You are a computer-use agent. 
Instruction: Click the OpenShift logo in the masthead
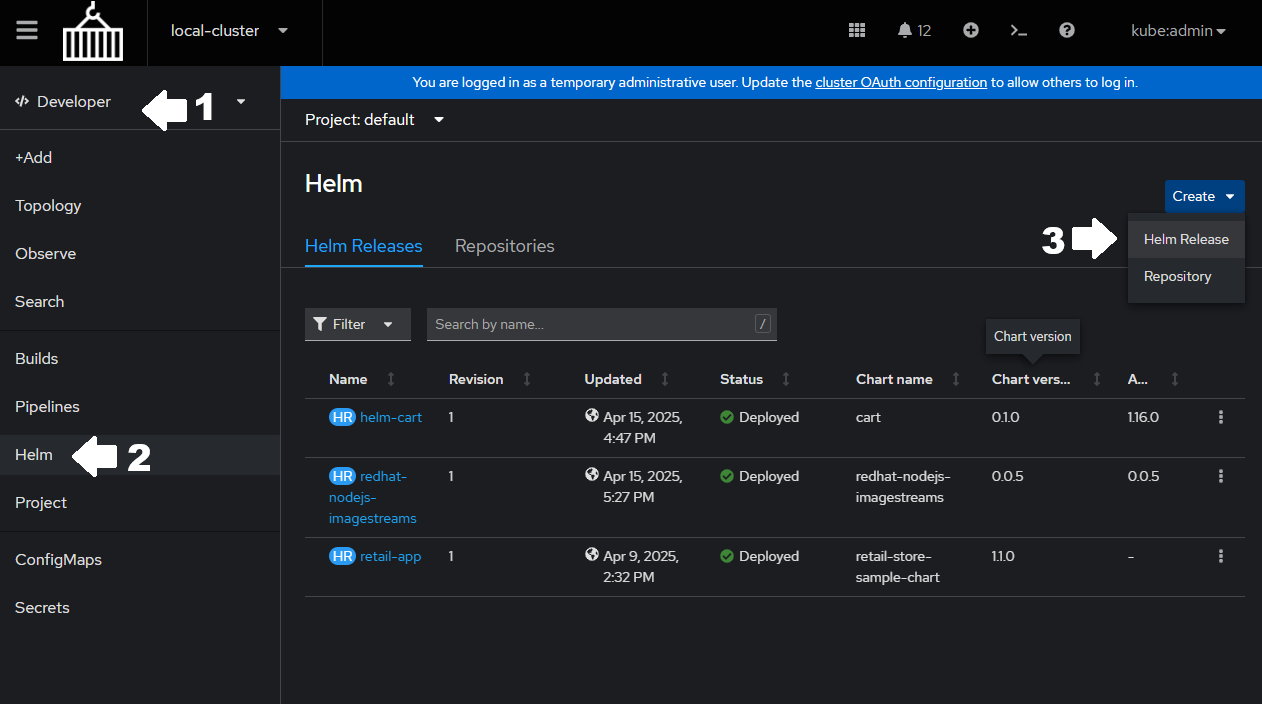click(92, 31)
